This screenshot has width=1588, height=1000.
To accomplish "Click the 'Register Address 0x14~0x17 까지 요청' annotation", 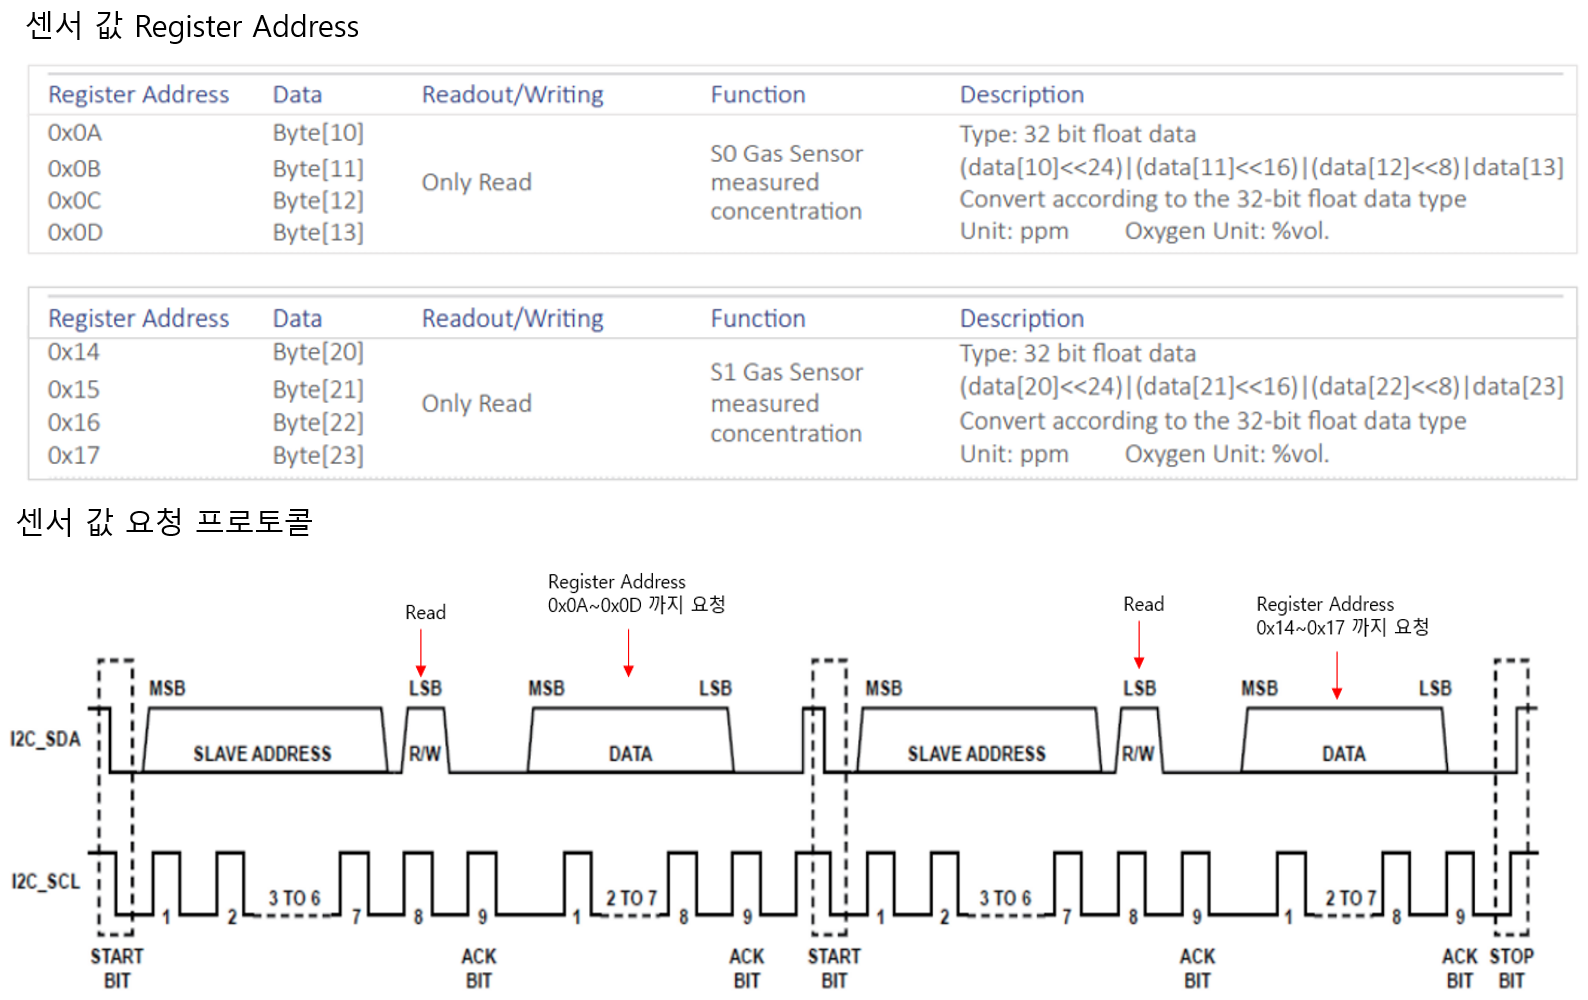I will pyautogui.click(x=1342, y=615).
